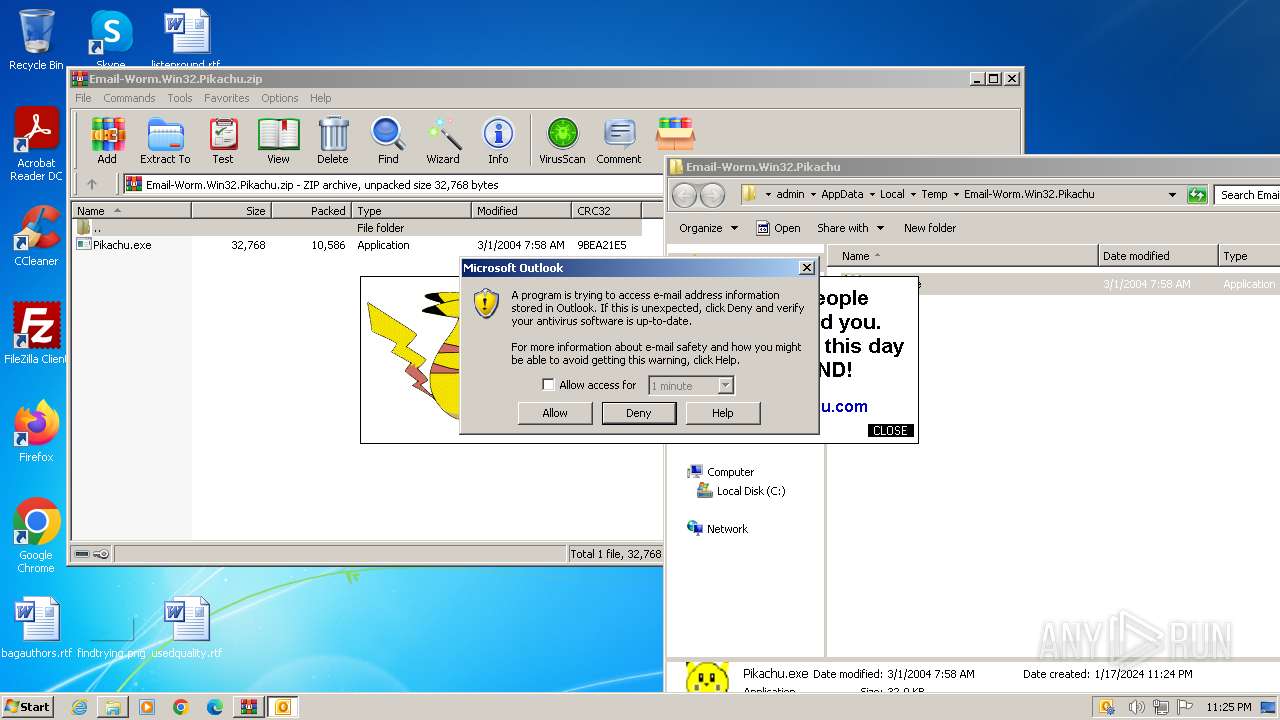Viewport: 1280px width, 720px height.
Task: Start VirusScan on the archive
Action: [x=562, y=141]
